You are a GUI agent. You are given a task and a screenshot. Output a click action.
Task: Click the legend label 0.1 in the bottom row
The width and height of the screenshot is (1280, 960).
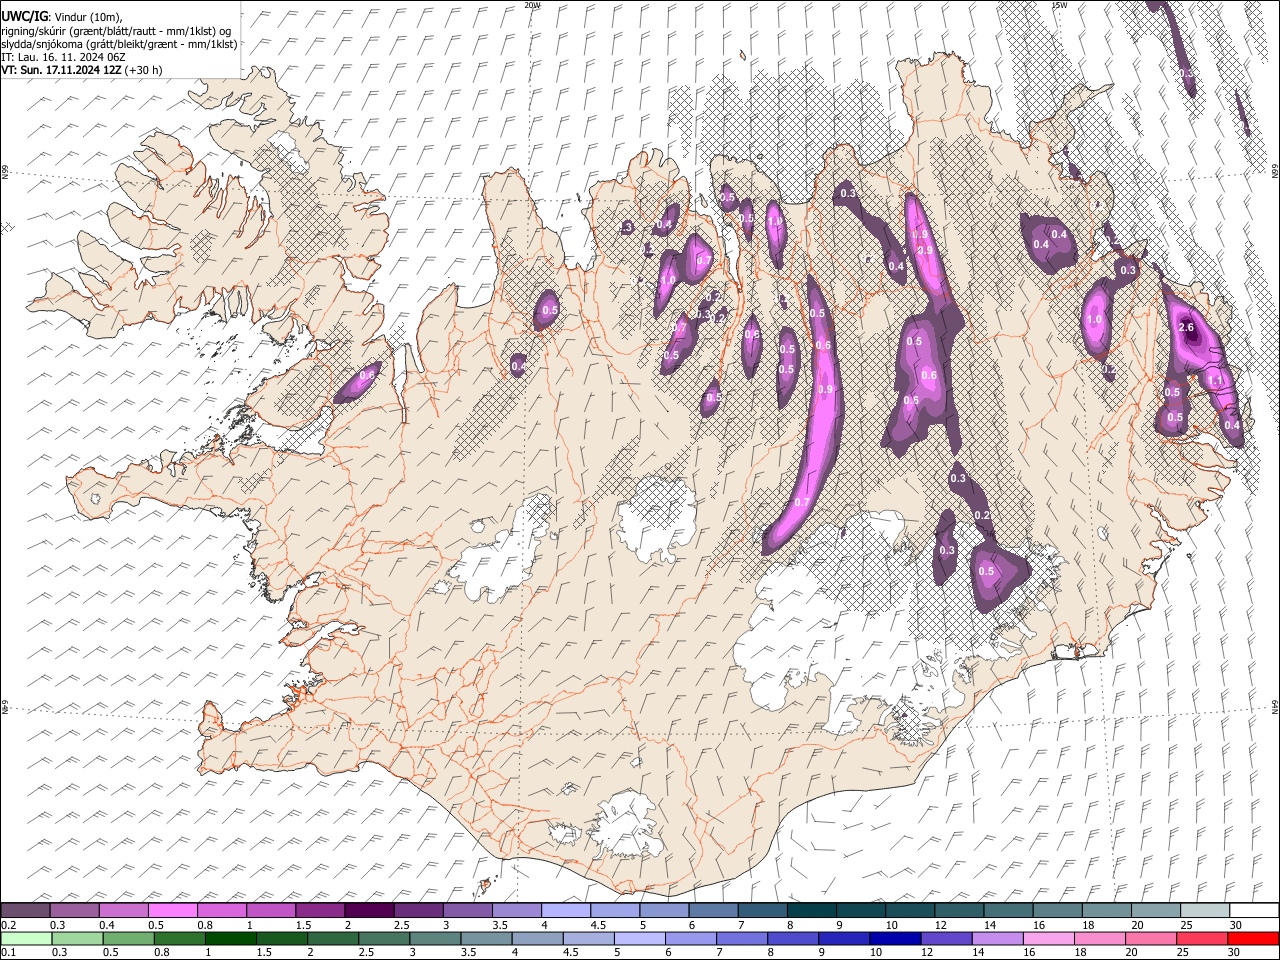[x=8, y=953]
